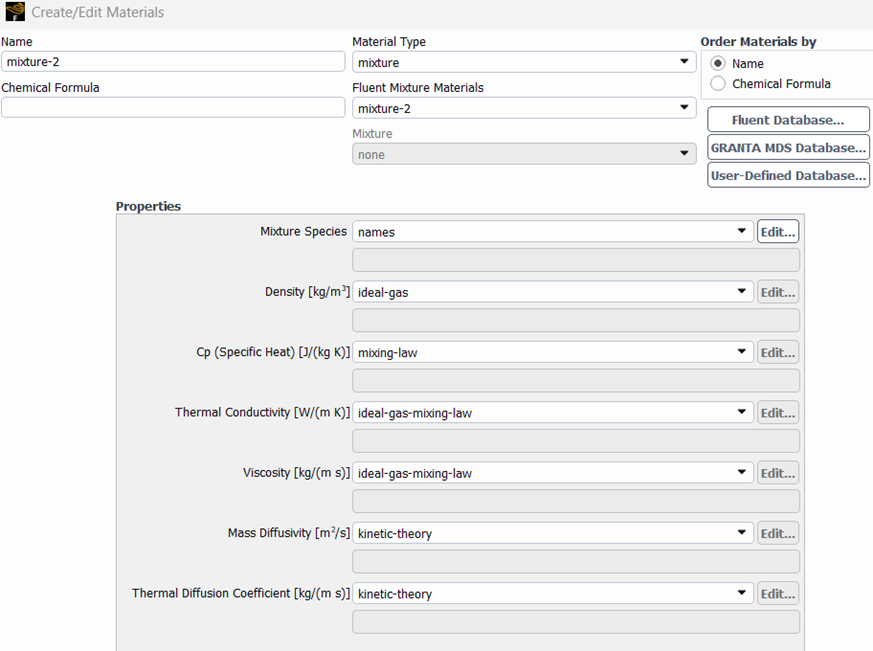Click Edit next to Cp Specific Heat

point(778,352)
